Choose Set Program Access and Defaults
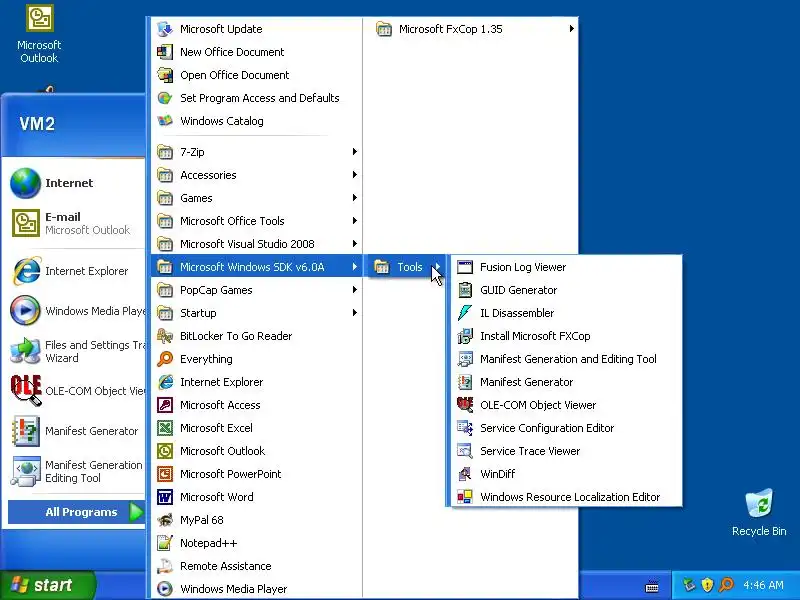The width and height of the screenshot is (800, 600). tap(257, 98)
